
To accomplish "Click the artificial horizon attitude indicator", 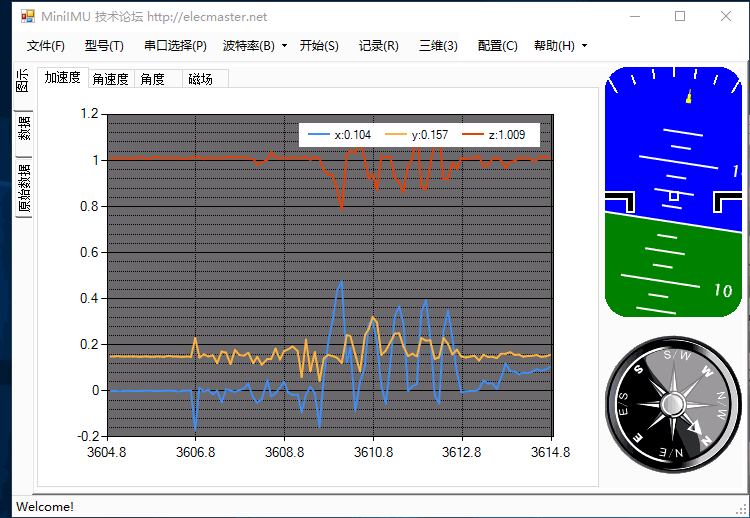I will (x=673, y=192).
